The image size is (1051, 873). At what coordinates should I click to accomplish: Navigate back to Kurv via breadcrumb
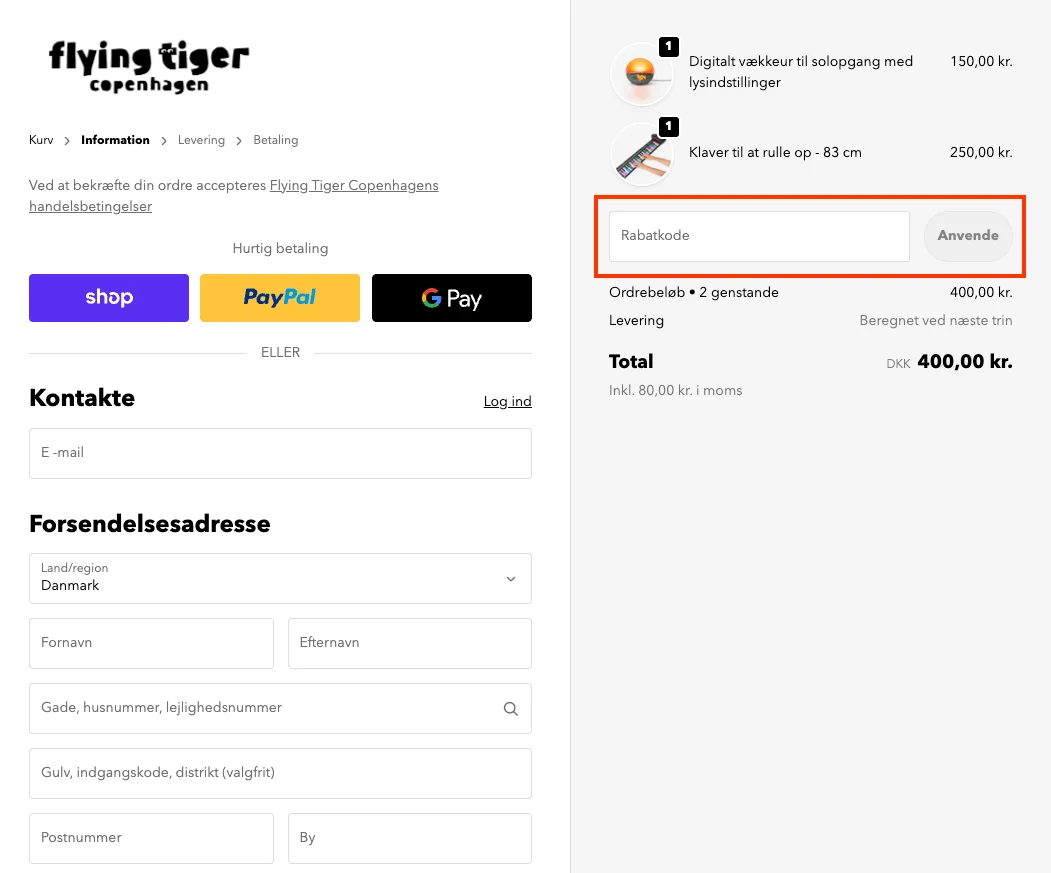click(x=40, y=140)
